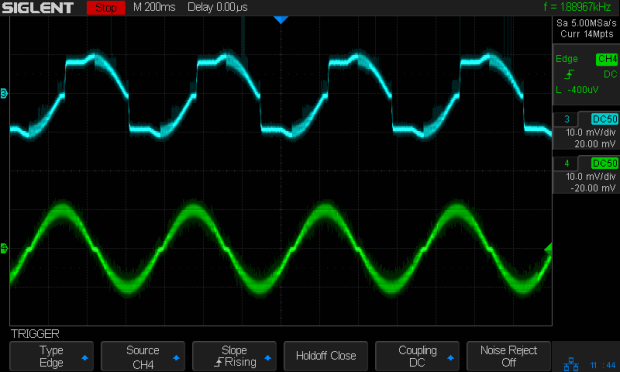The width and height of the screenshot is (620, 372).
Task: Select the Delay 0.00µs readout
Action: pyautogui.click(x=217, y=7)
